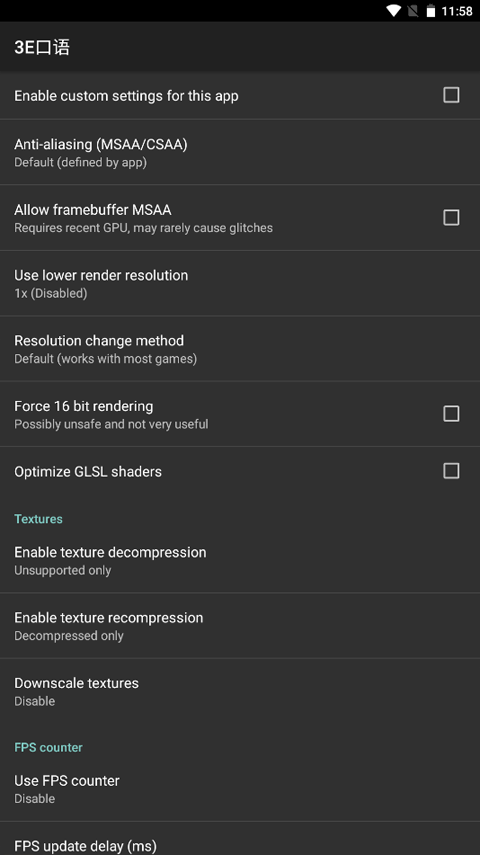Tap the 3E口语 app title
Viewport: 480px width, 855px height.
(x=42, y=47)
